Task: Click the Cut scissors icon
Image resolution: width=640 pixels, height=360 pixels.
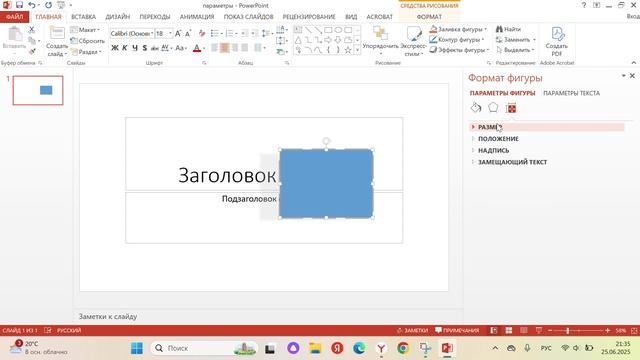Action: [x=31, y=30]
